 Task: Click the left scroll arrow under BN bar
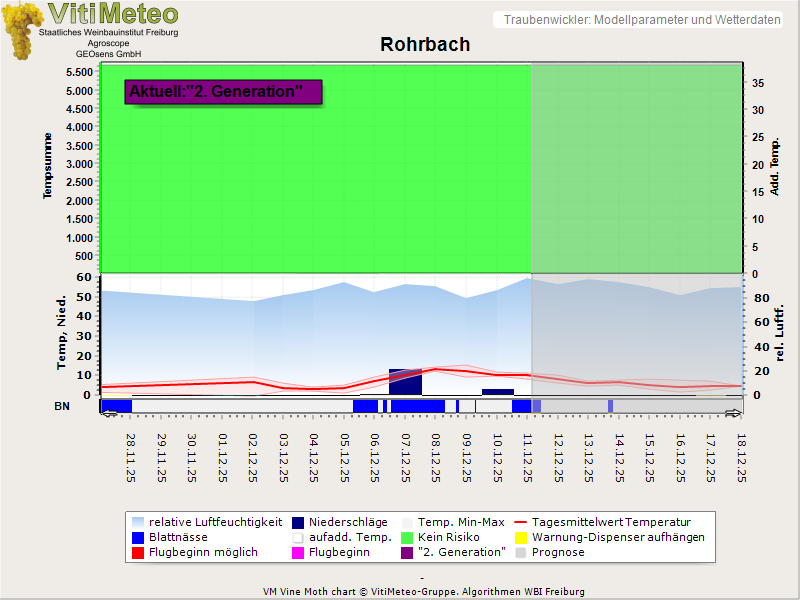(x=107, y=412)
